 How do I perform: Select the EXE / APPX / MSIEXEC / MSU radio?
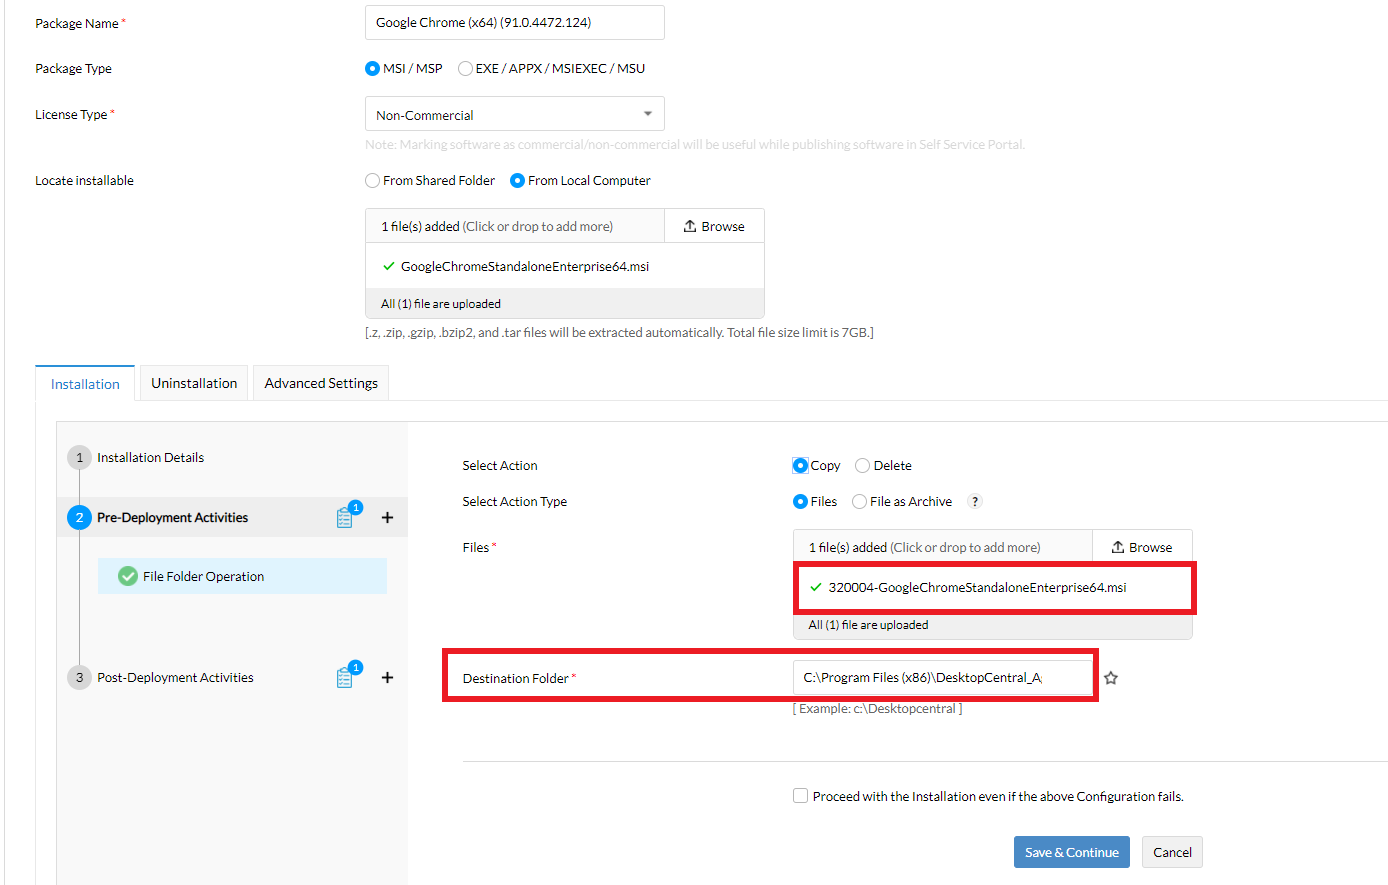(x=465, y=68)
